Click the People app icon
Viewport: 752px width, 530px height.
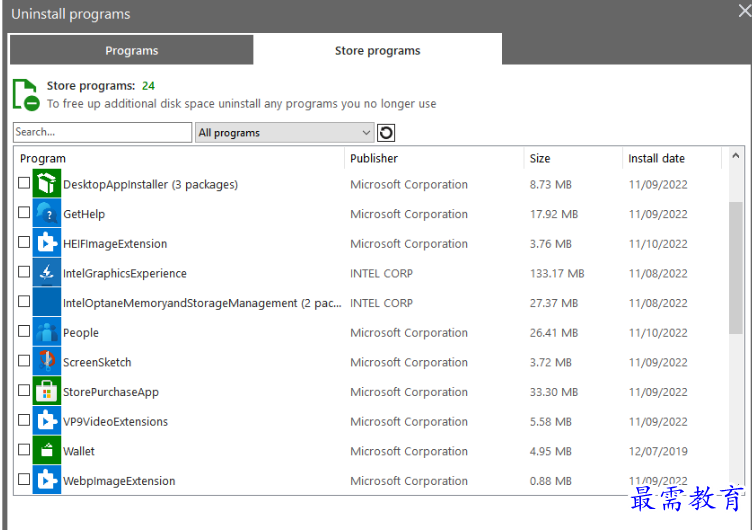tap(47, 332)
